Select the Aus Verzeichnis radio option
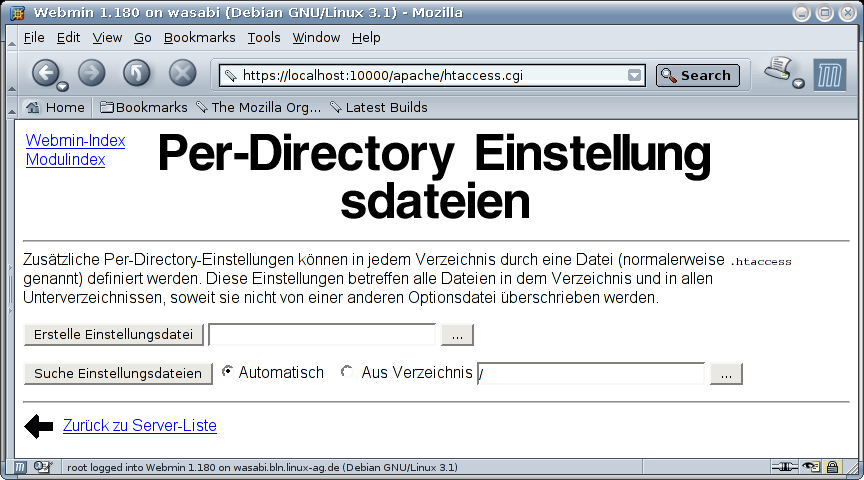Screen dimensions: 864x480 pyautogui.click(x=347, y=372)
